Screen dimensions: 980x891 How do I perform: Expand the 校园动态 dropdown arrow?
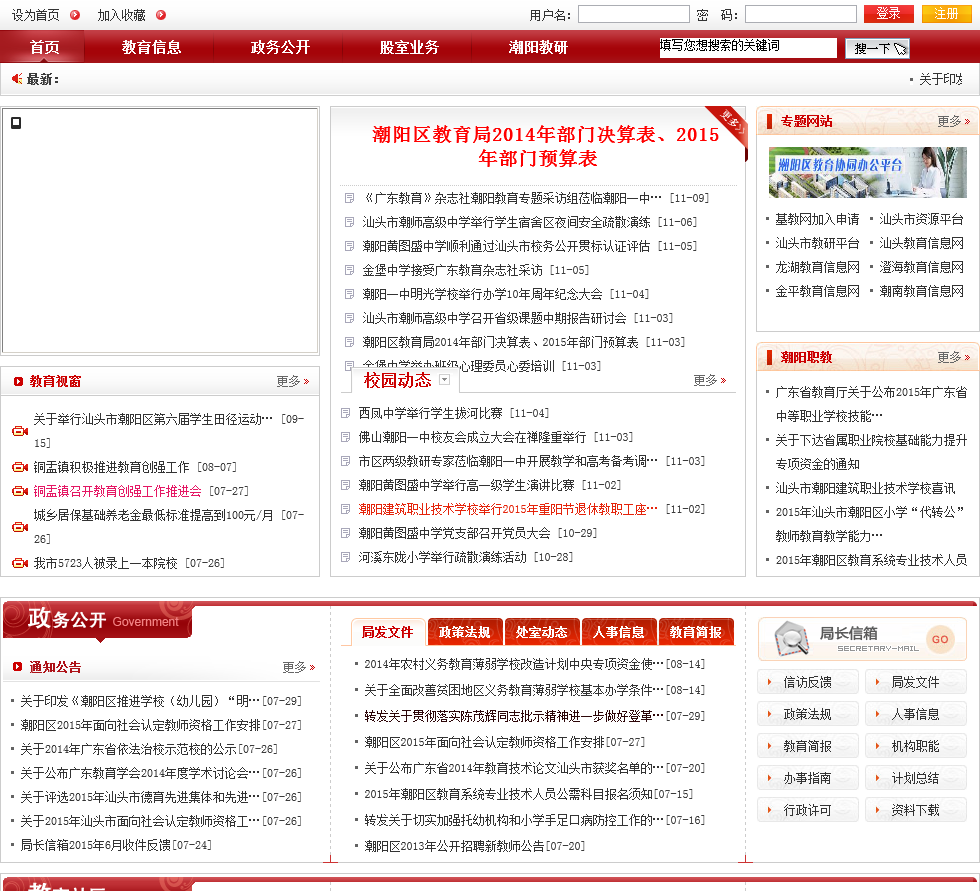pyautogui.click(x=444, y=379)
